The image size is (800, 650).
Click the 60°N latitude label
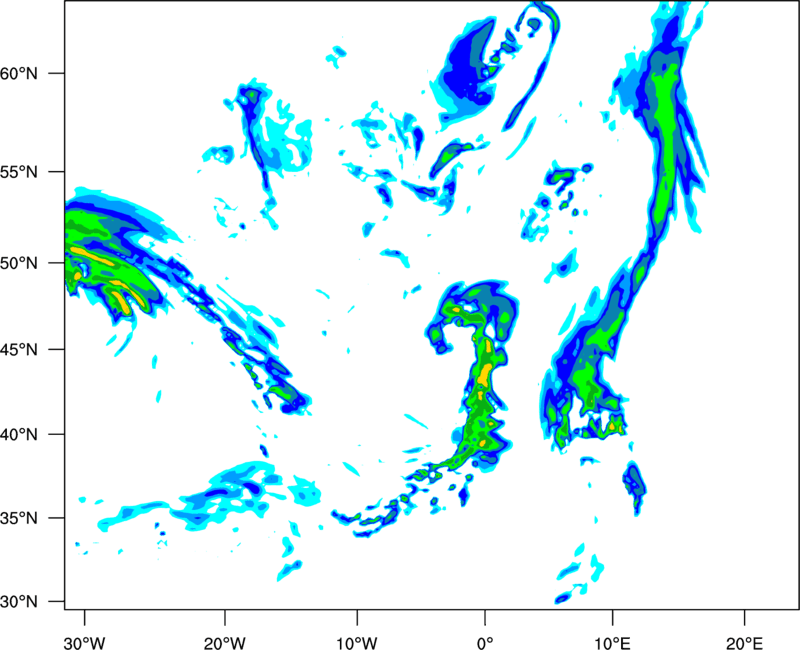[x=19, y=73]
